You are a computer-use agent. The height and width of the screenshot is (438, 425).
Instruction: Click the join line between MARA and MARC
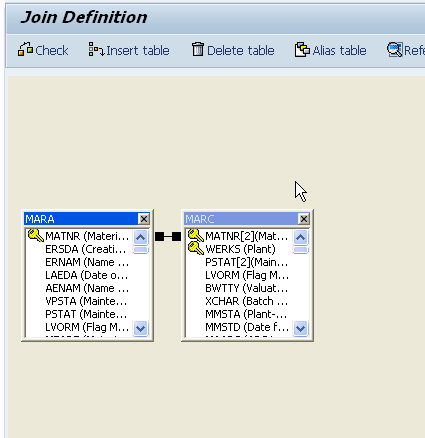pyautogui.click(x=168, y=237)
